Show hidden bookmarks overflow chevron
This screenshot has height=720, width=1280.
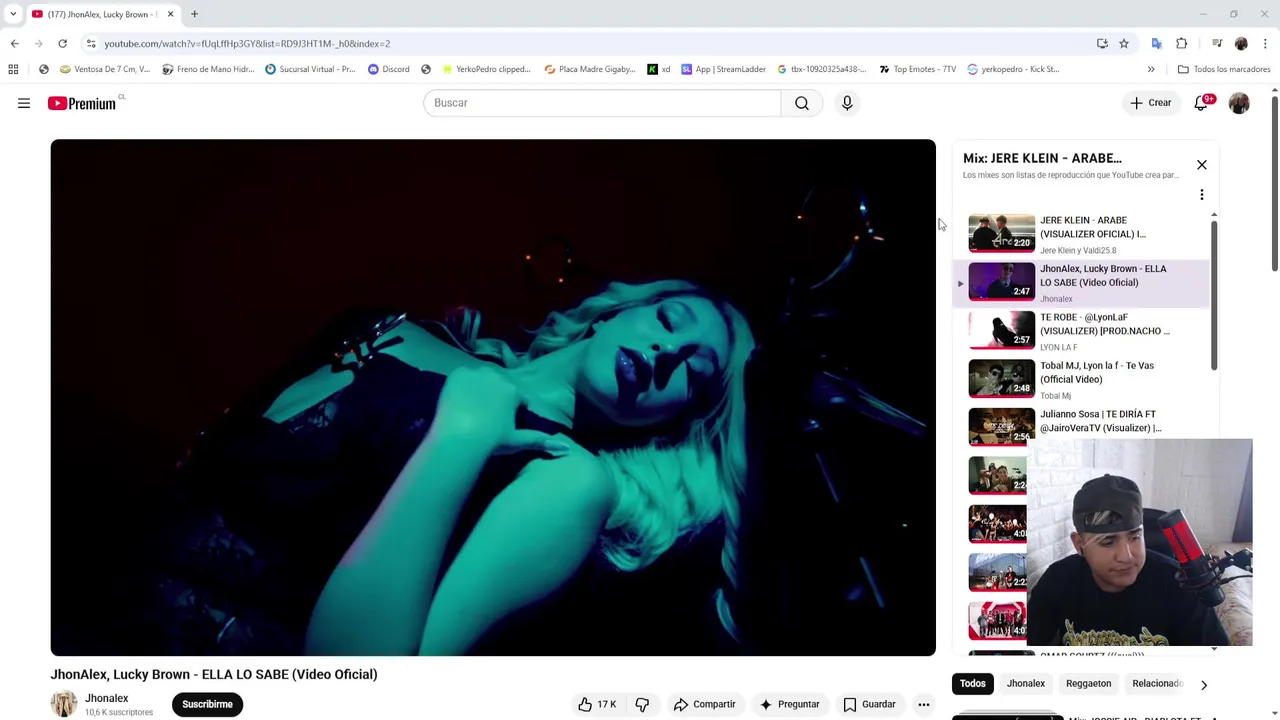click(x=1151, y=69)
